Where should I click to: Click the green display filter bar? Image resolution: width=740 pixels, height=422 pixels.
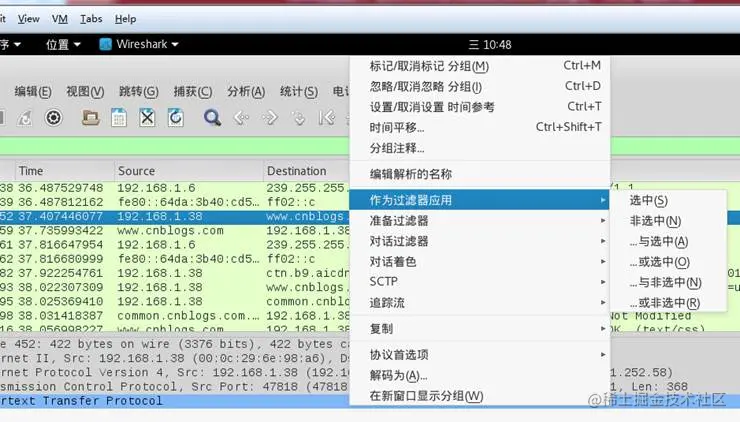point(175,146)
